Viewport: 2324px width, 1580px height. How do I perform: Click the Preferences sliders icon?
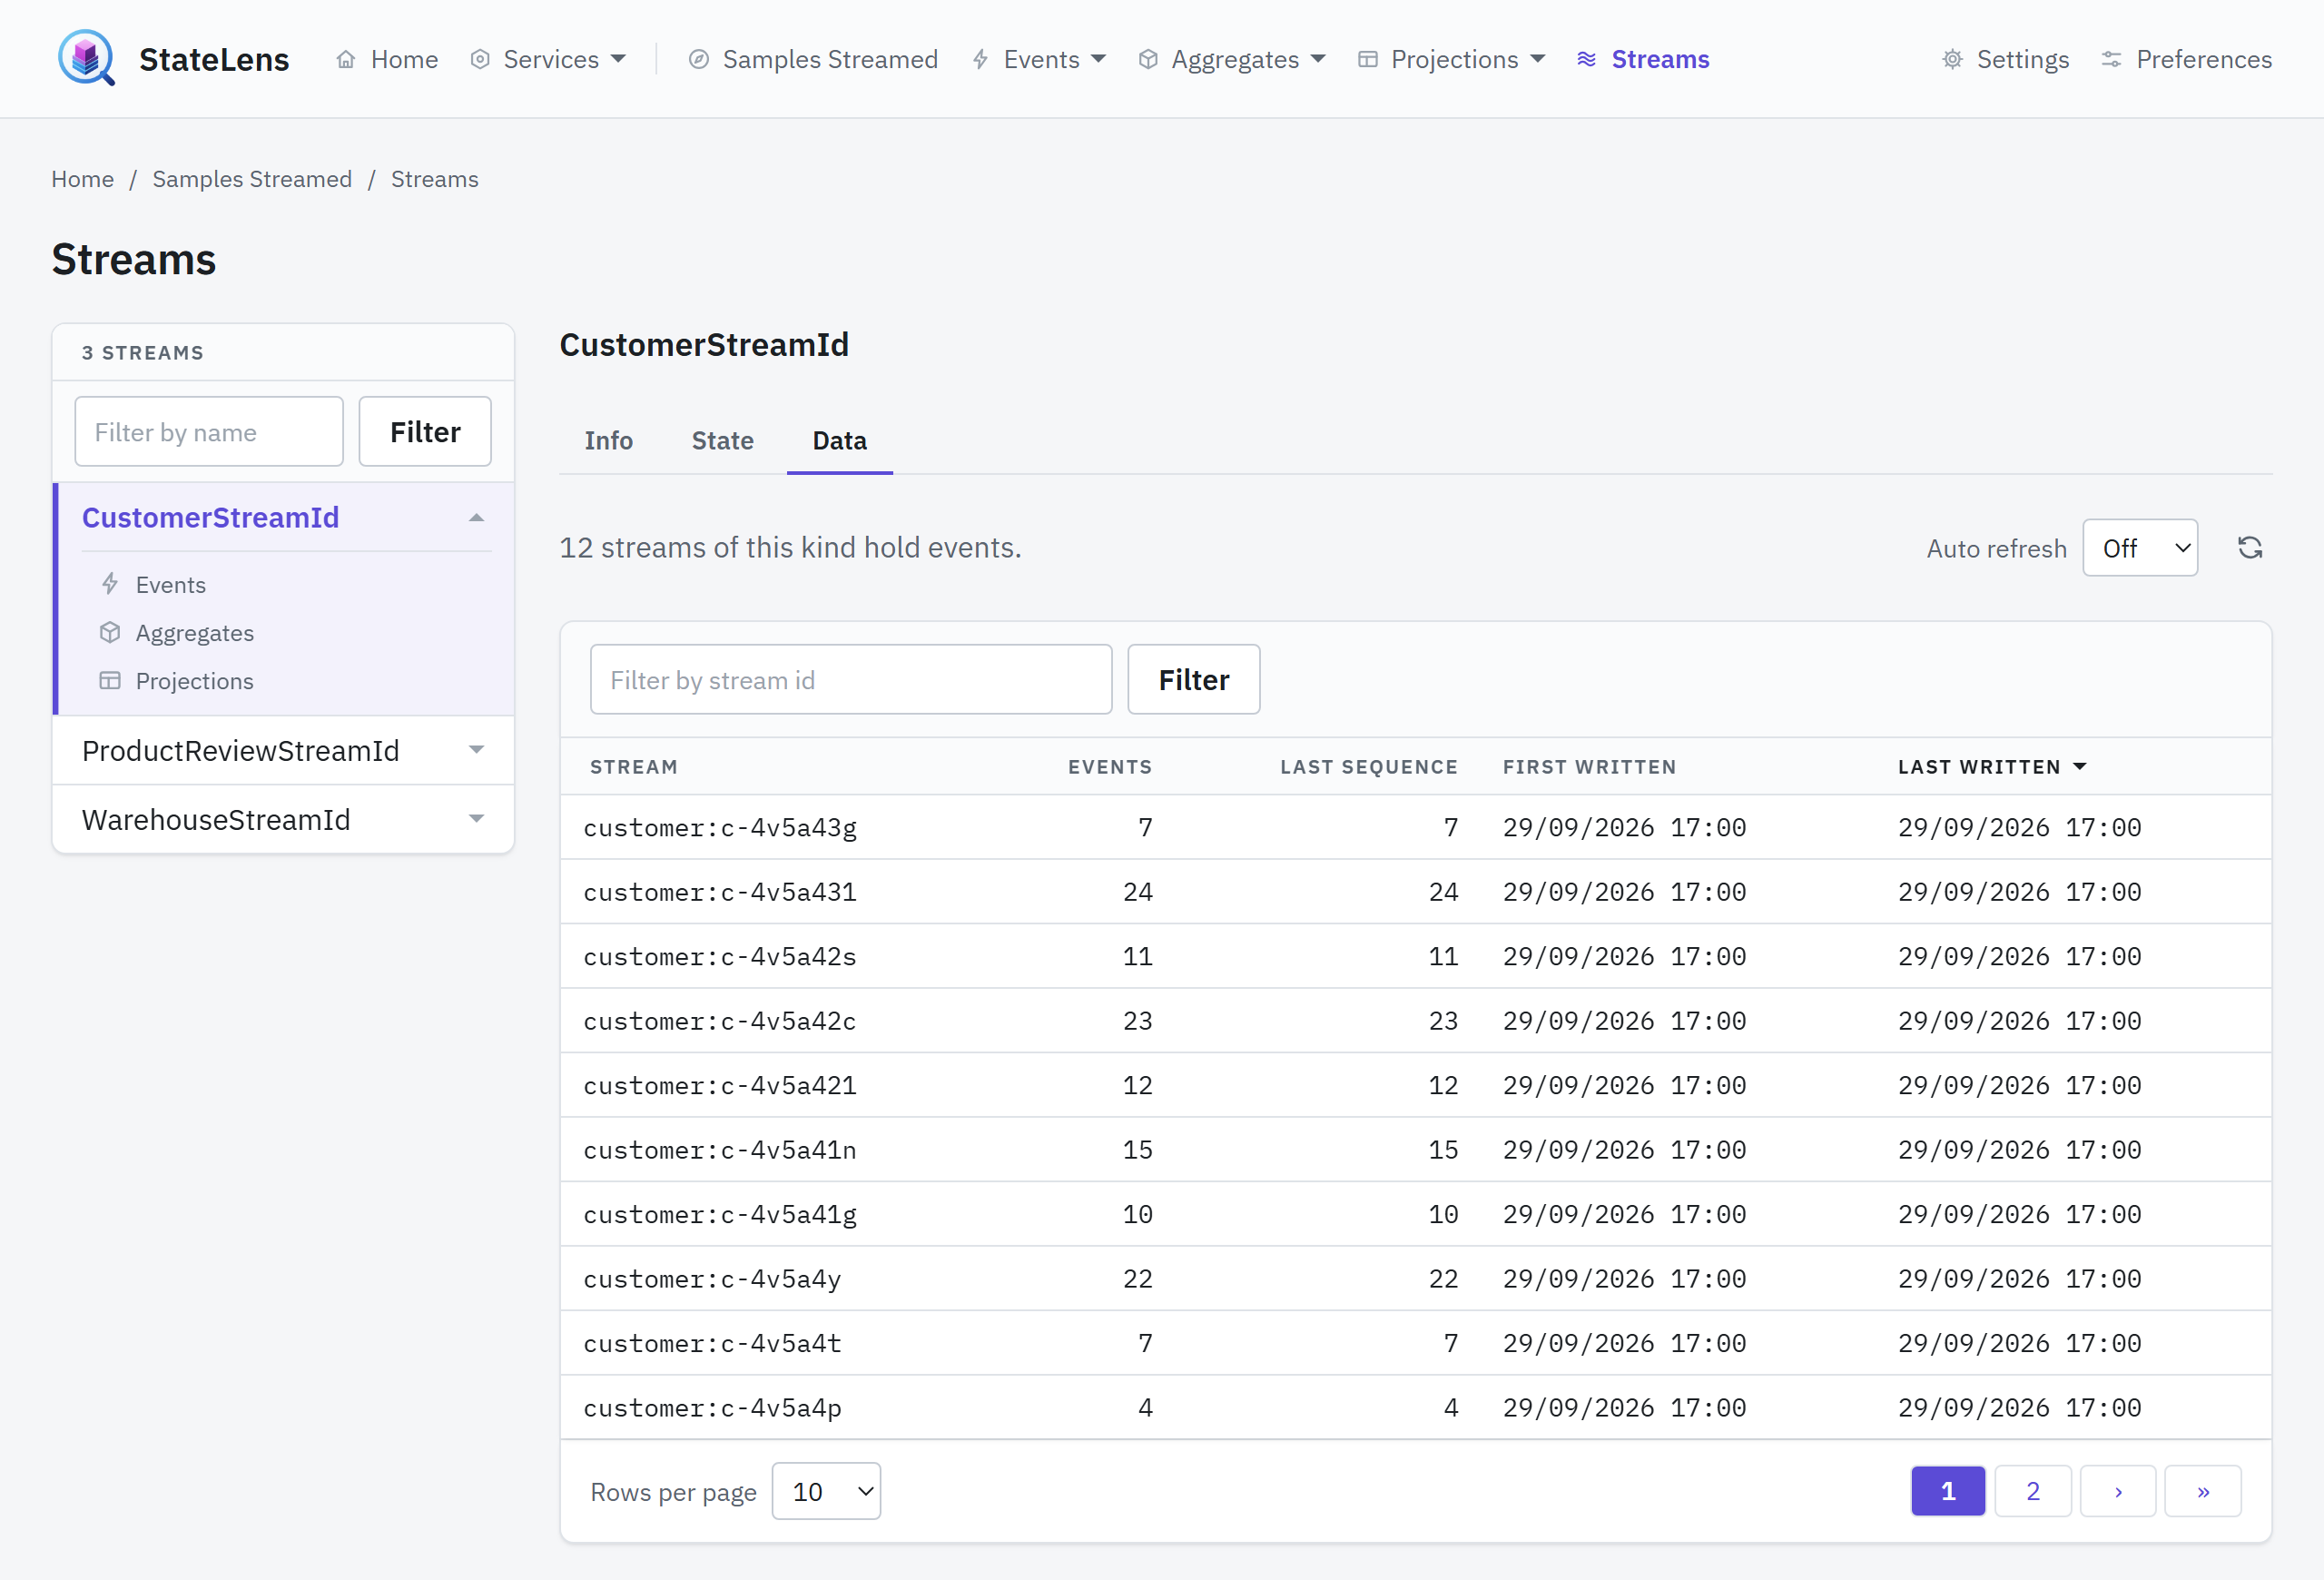pyautogui.click(x=2112, y=59)
